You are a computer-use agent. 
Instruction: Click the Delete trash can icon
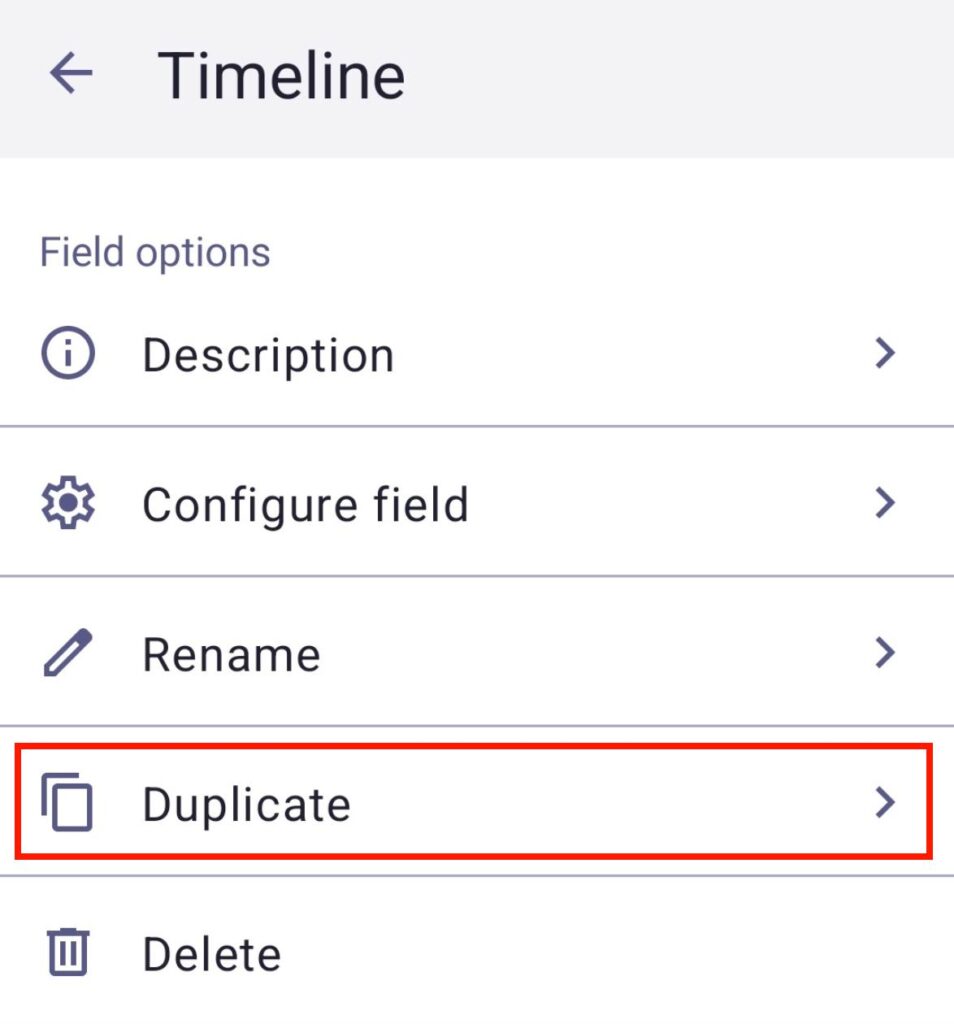click(68, 952)
